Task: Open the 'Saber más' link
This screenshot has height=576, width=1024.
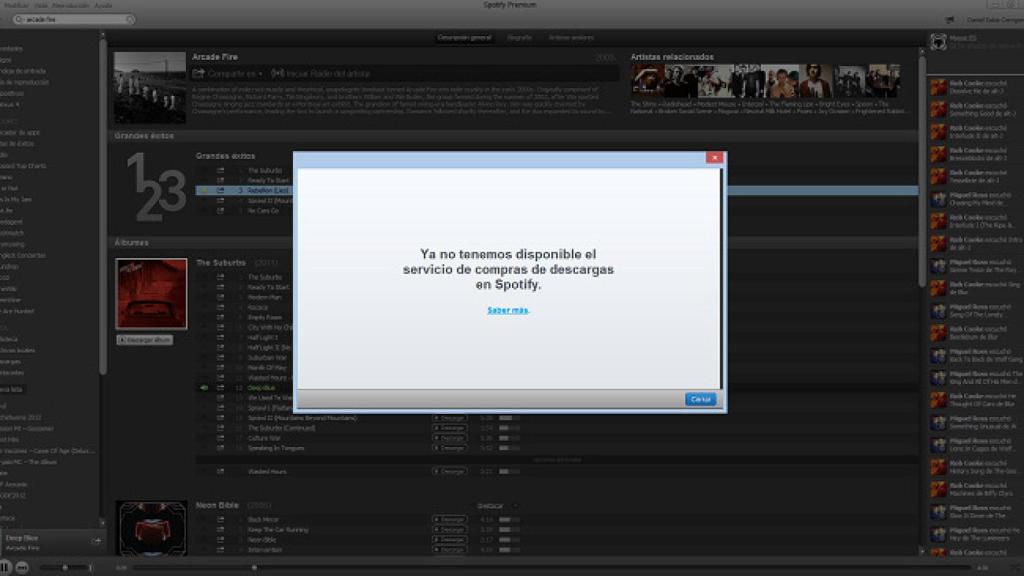Action: (508, 310)
